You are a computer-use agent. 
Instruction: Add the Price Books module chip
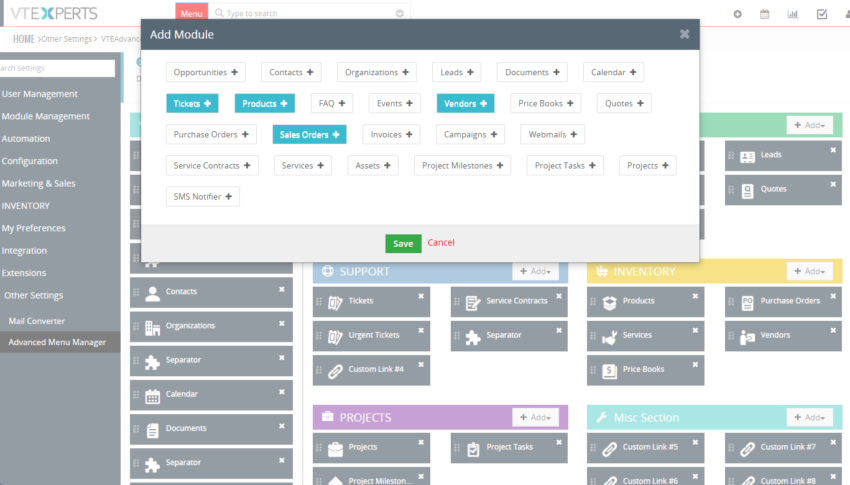click(x=545, y=104)
